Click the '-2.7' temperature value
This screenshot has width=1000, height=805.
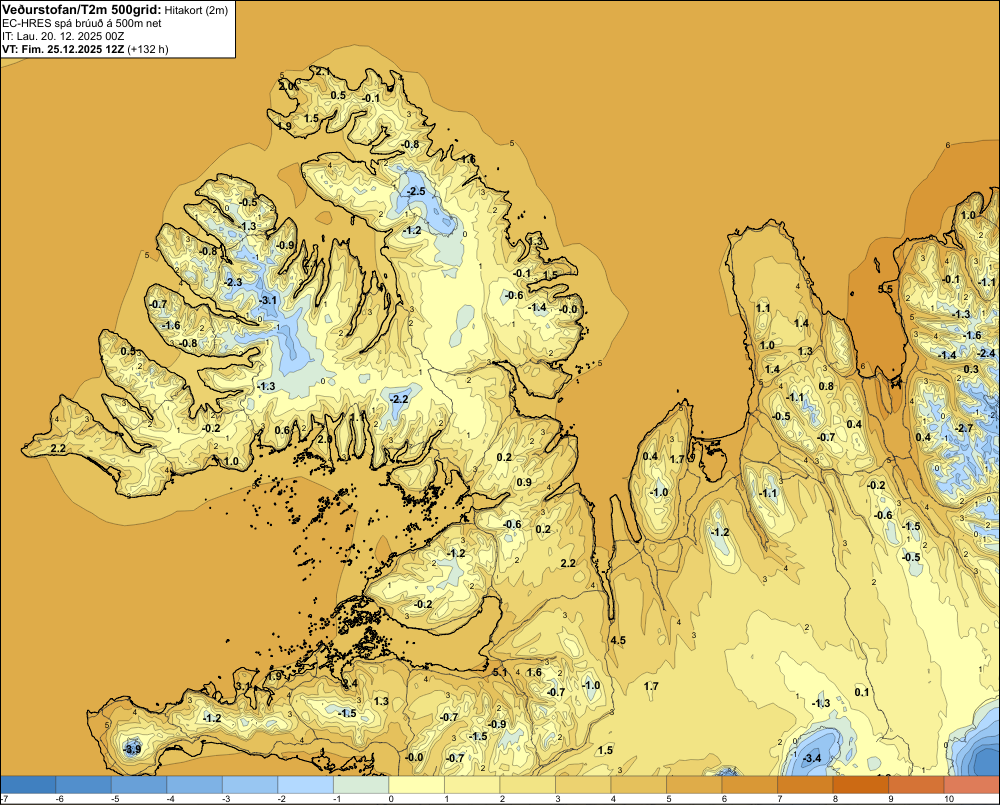(965, 428)
